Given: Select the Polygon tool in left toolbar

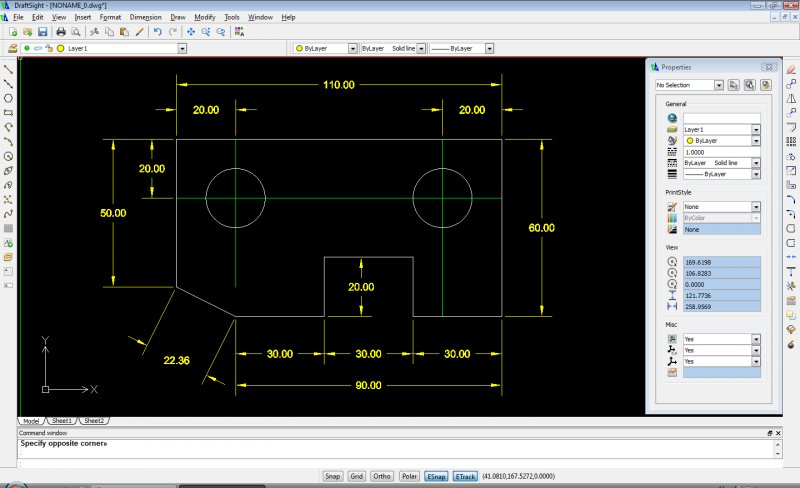Looking at the screenshot, I should pyautogui.click(x=8, y=98).
